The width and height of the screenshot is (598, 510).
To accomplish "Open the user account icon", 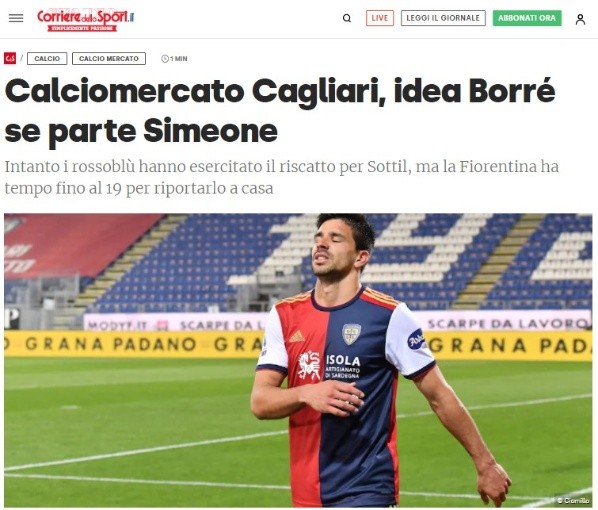I will (x=580, y=19).
